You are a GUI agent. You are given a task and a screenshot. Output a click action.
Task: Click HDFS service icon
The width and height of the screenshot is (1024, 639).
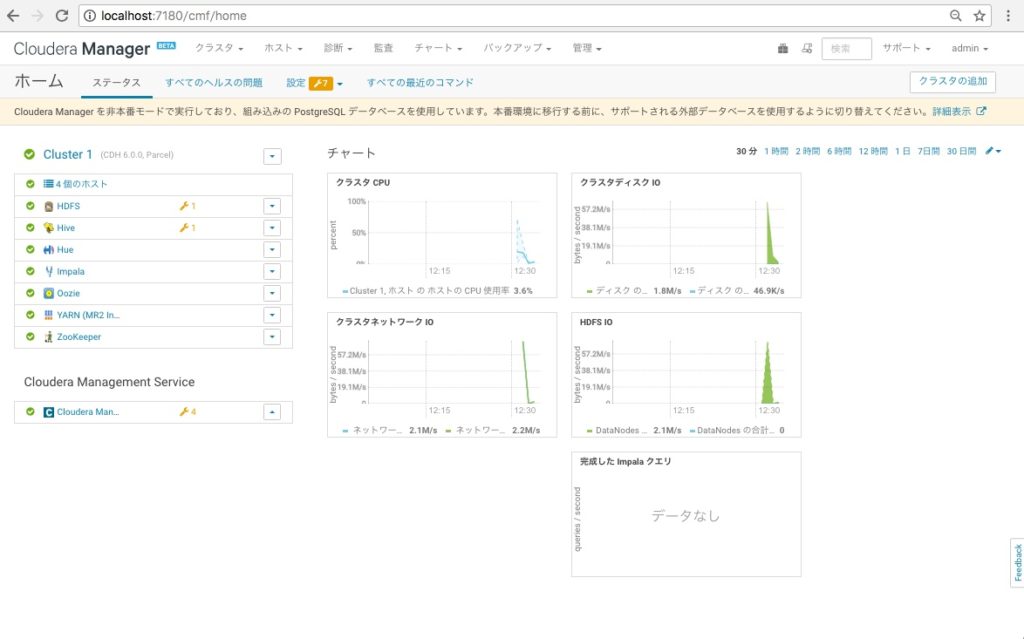tap(48, 206)
